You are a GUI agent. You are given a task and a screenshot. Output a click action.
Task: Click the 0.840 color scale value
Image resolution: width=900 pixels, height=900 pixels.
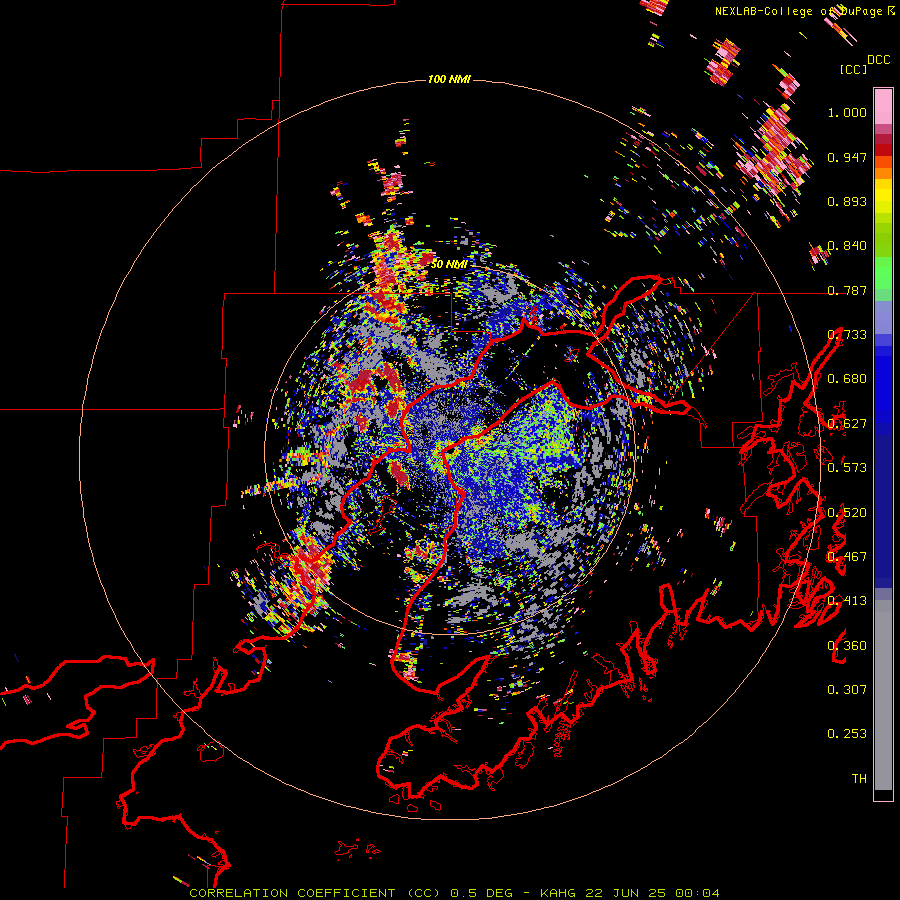847,246
